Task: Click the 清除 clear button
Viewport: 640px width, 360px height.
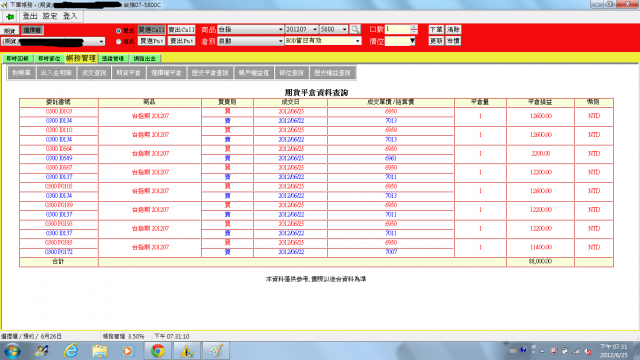Action: pos(453,30)
